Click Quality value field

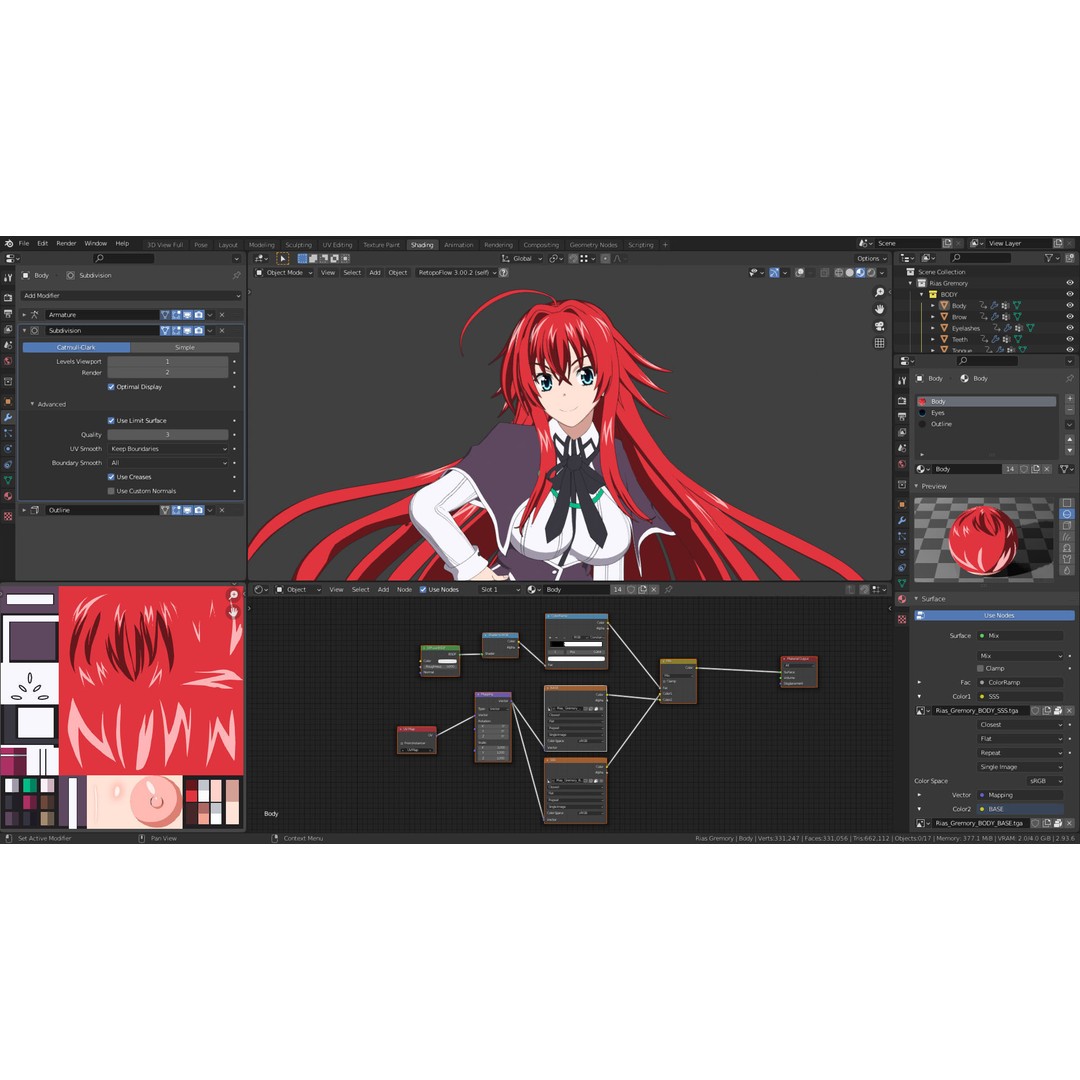(x=167, y=435)
